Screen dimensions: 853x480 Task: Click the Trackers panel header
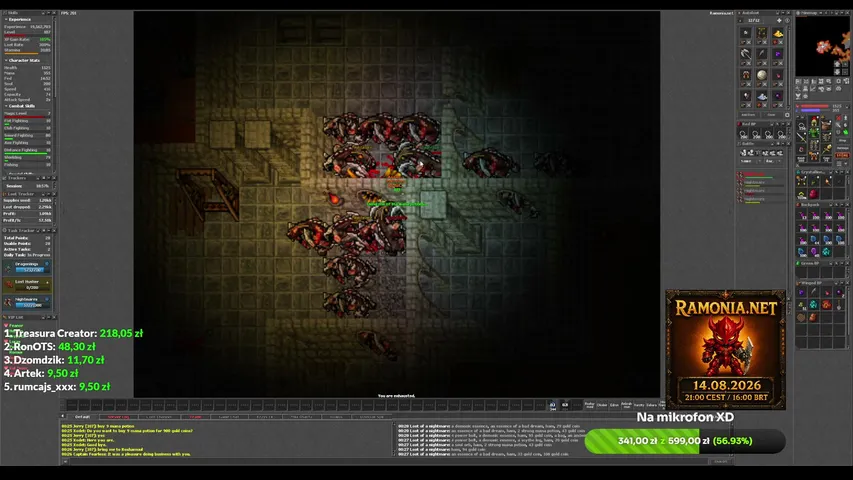tap(28, 178)
